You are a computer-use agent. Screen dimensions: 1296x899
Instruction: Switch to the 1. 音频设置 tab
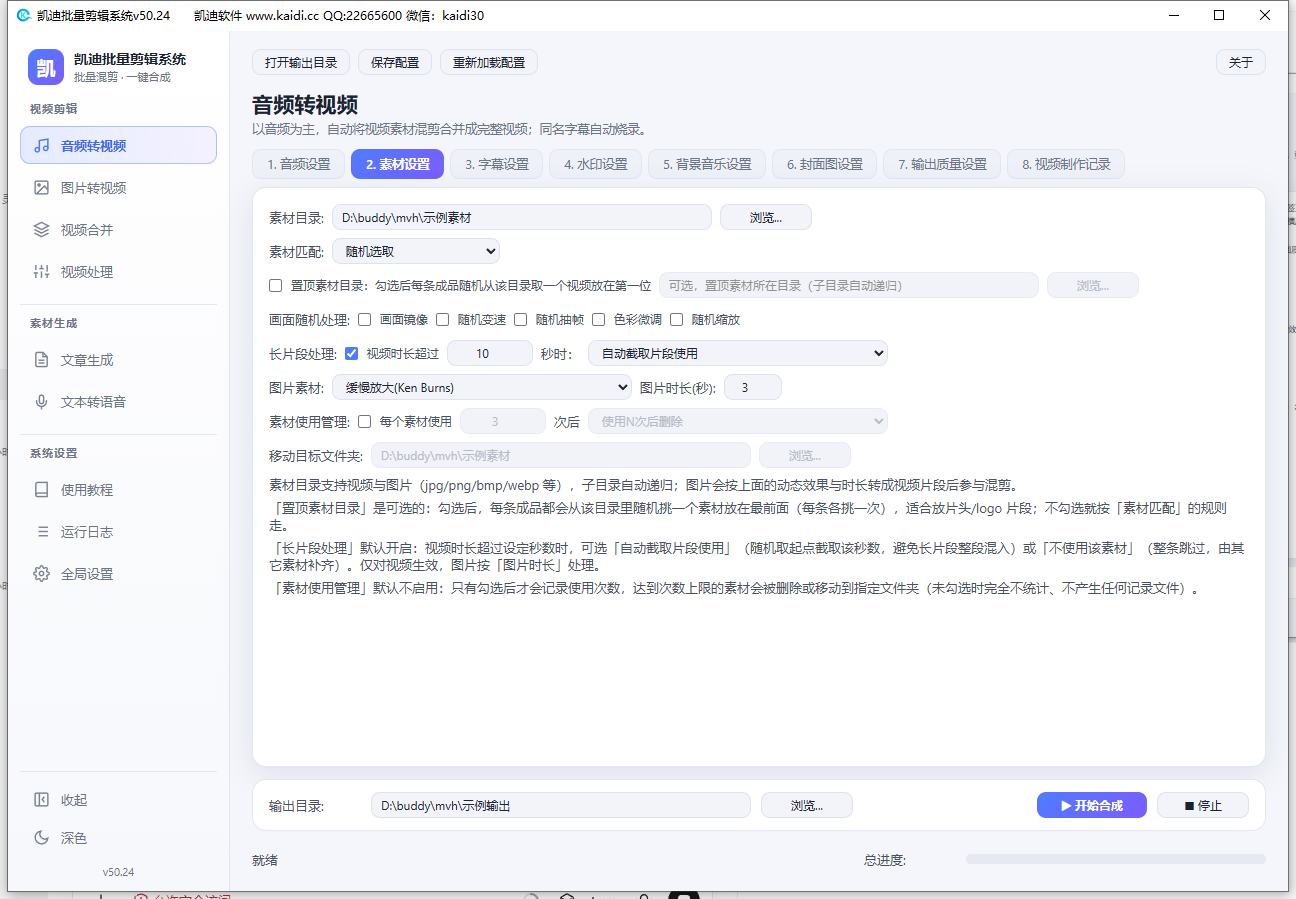[x=298, y=164]
